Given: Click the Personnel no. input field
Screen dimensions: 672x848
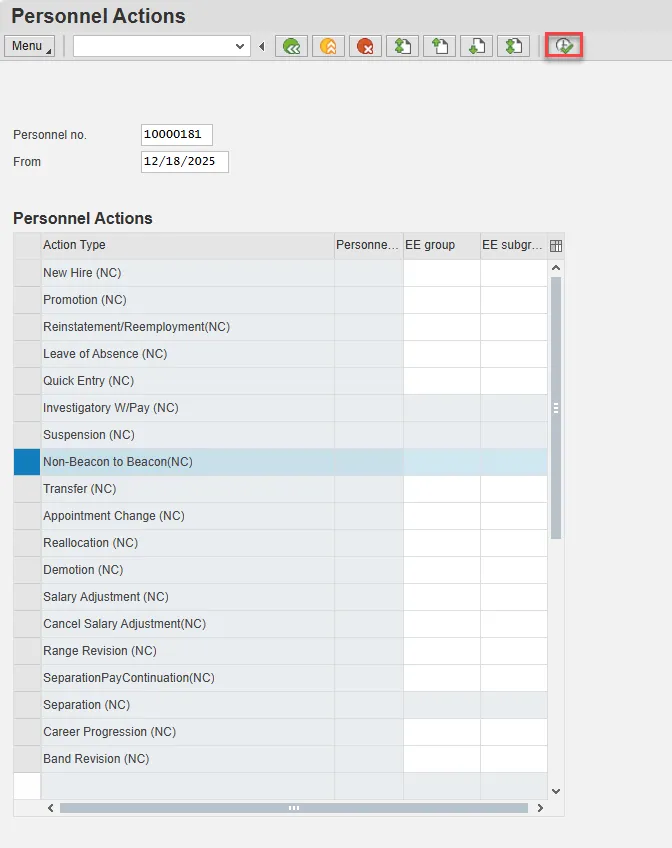Looking at the screenshot, I should [177, 135].
